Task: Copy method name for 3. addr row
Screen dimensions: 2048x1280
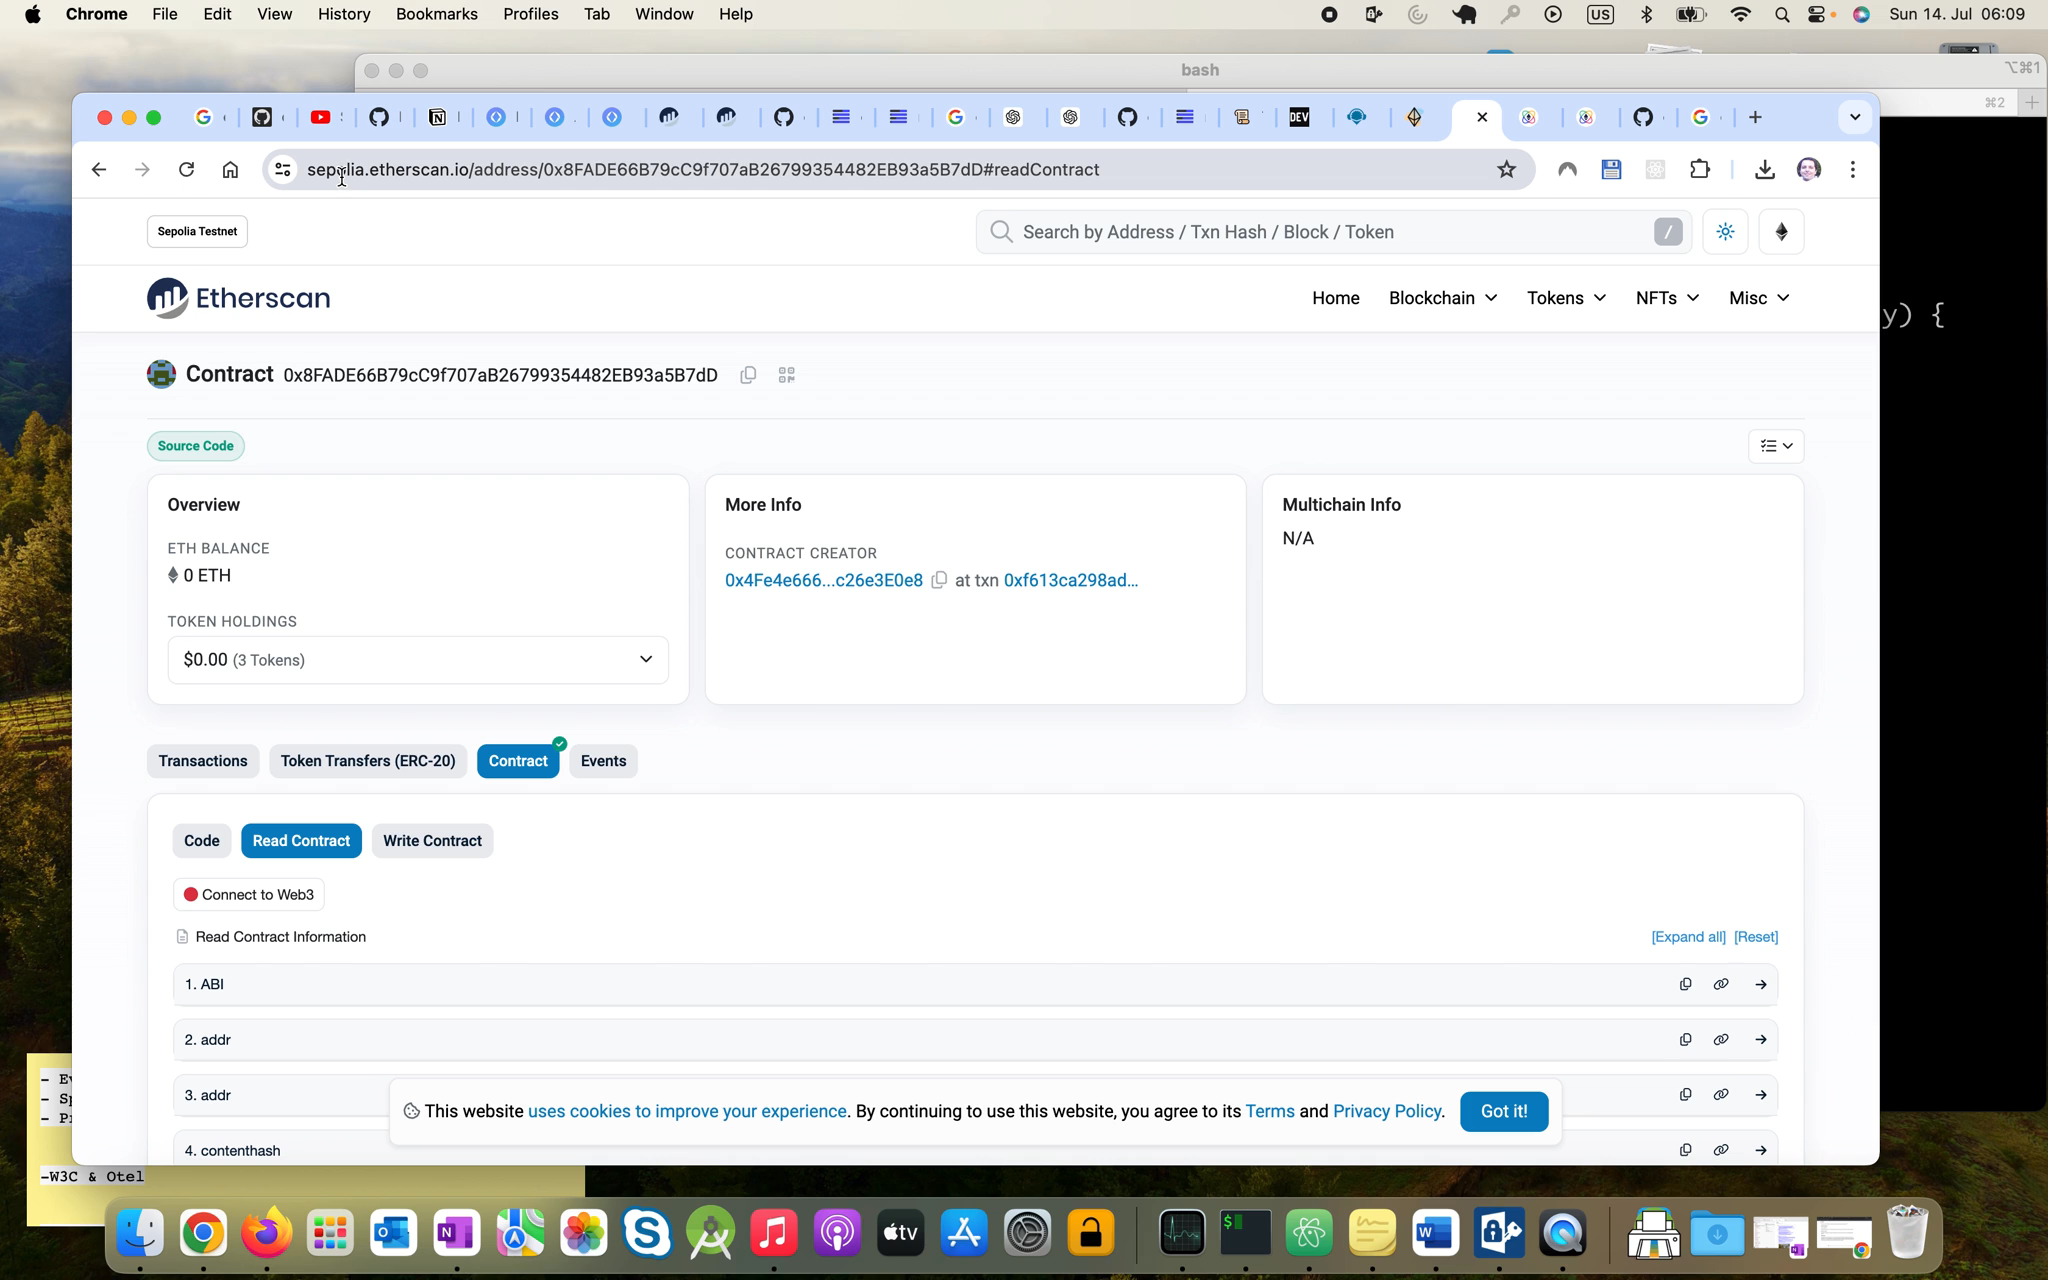Action: click(x=1685, y=1095)
